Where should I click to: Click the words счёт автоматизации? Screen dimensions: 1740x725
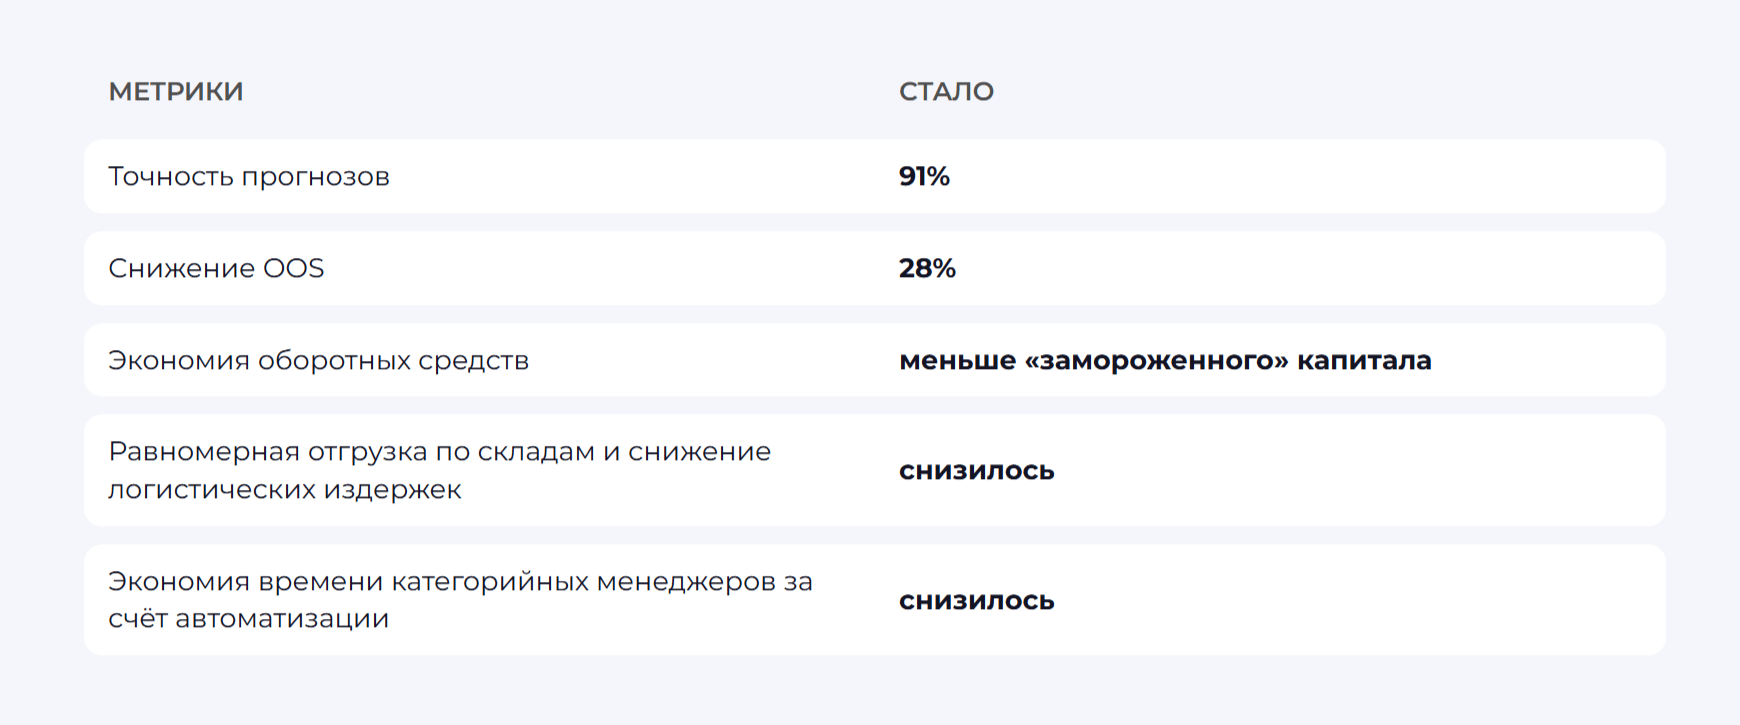point(248,619)
